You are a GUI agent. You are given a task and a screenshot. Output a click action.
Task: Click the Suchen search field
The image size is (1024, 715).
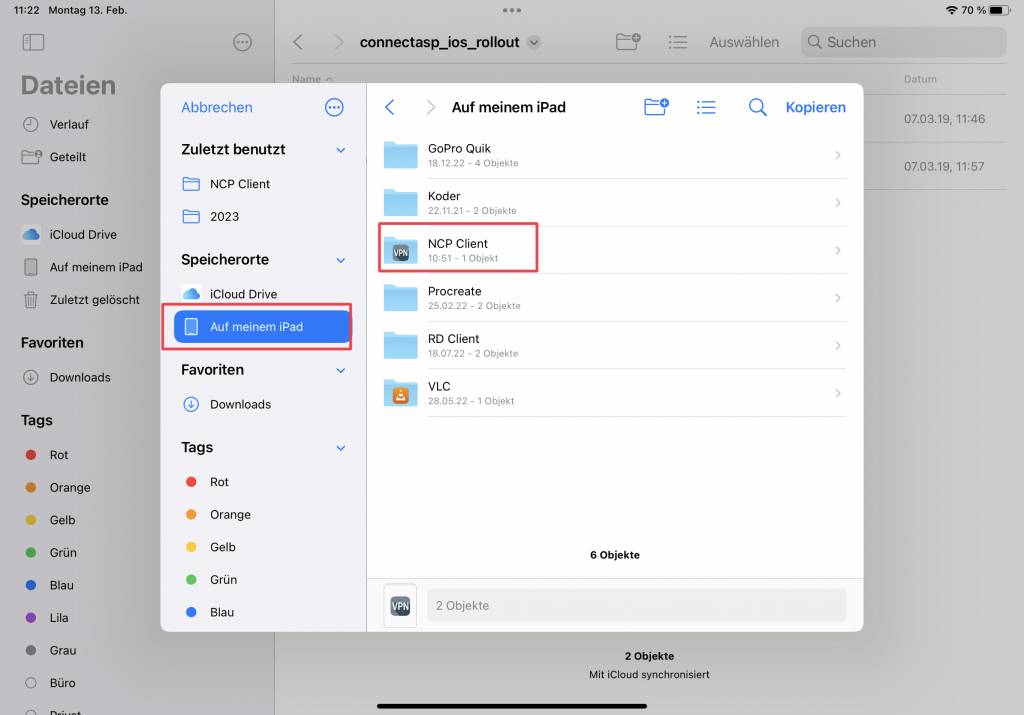(x=903, y=42)
